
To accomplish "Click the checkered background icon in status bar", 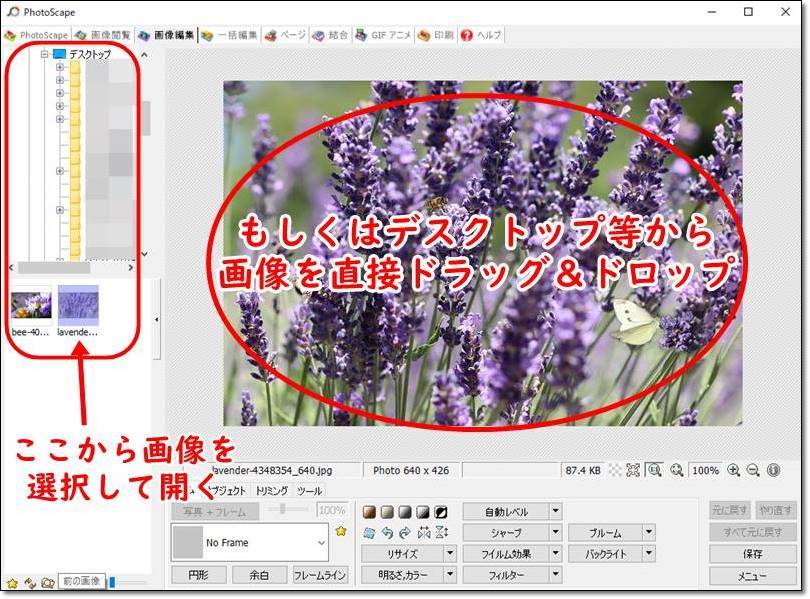I will click(615, 470).
